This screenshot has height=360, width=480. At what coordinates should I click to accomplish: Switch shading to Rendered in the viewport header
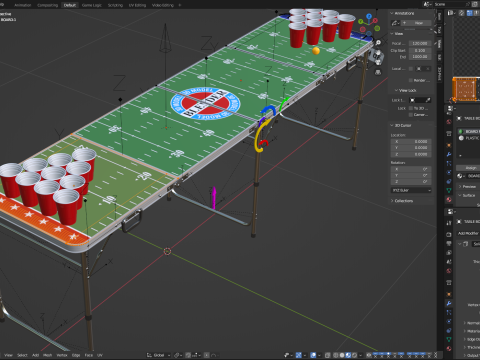[354, 355]
